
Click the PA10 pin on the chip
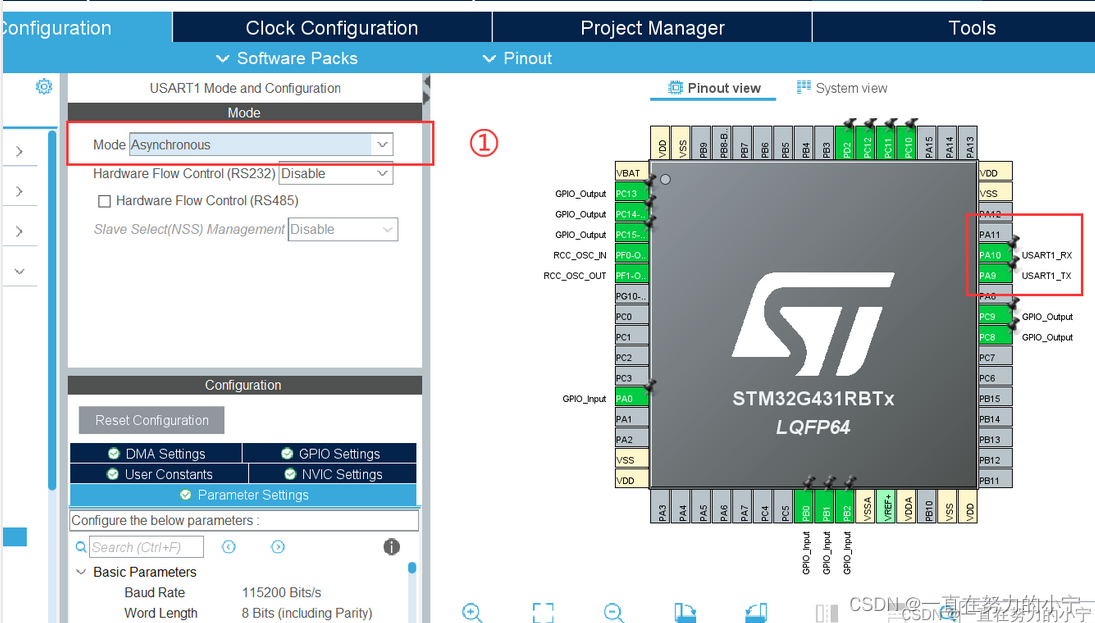(x=995, y=255)
